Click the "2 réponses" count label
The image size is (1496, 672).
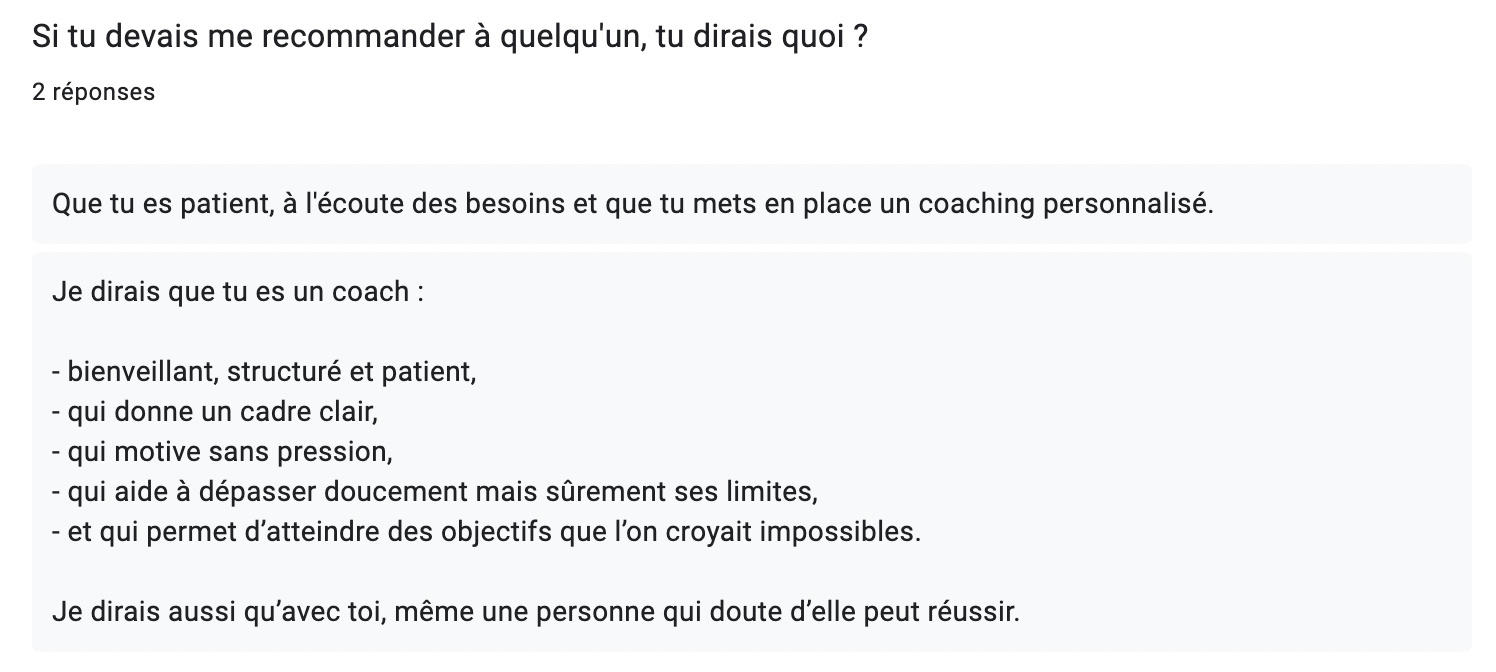(93, 92)
